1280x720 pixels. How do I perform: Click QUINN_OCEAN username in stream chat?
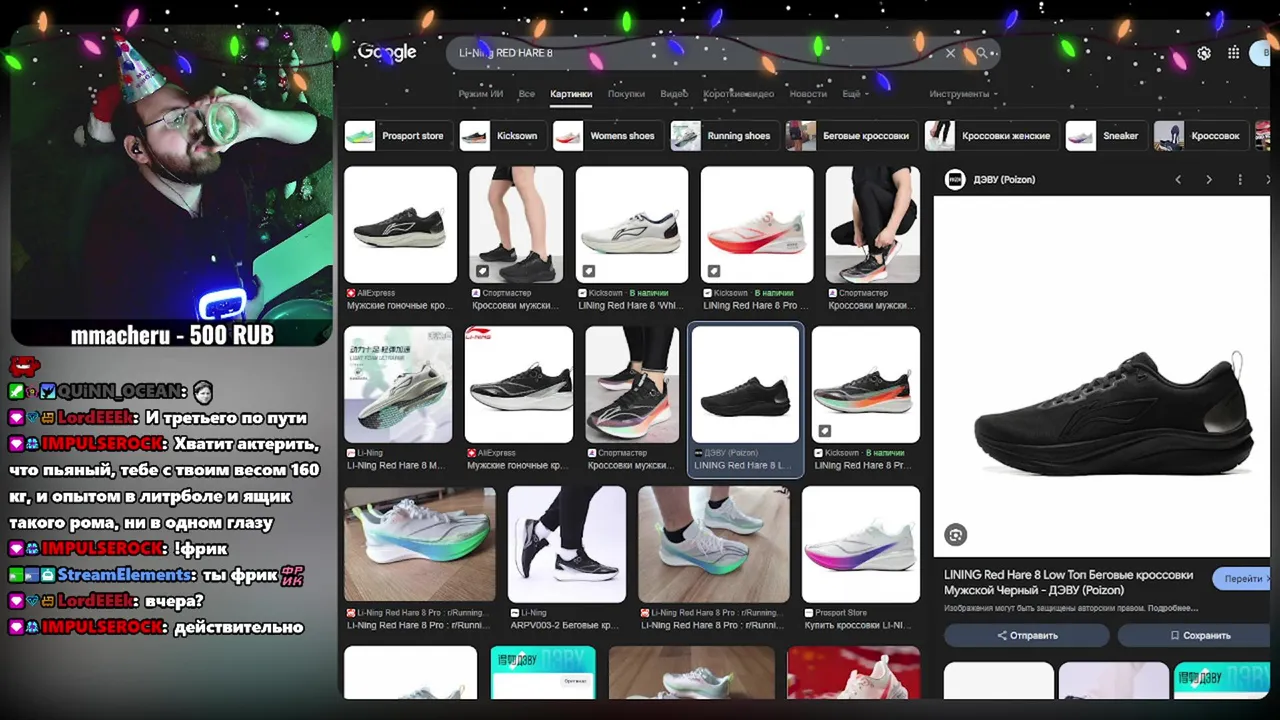[x=121, y=392]
